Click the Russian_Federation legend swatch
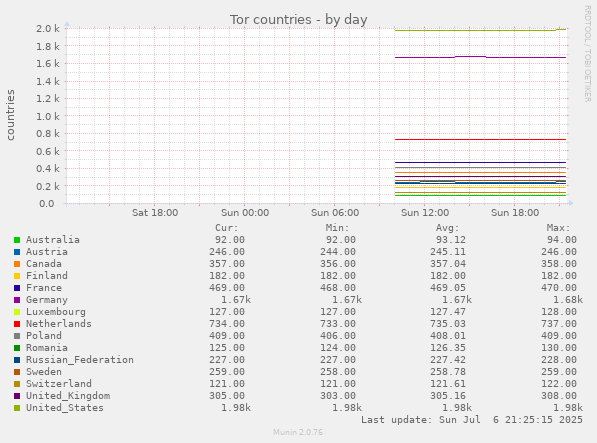This screenshot has width=597, height=443. pos(17,360)
